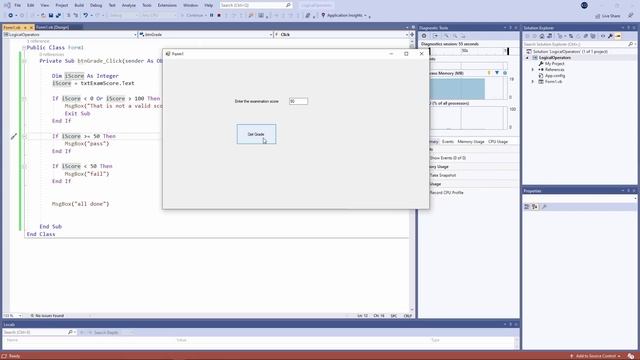640x360 pixels.
Task: Open the Debug menu
Action: 96,5
